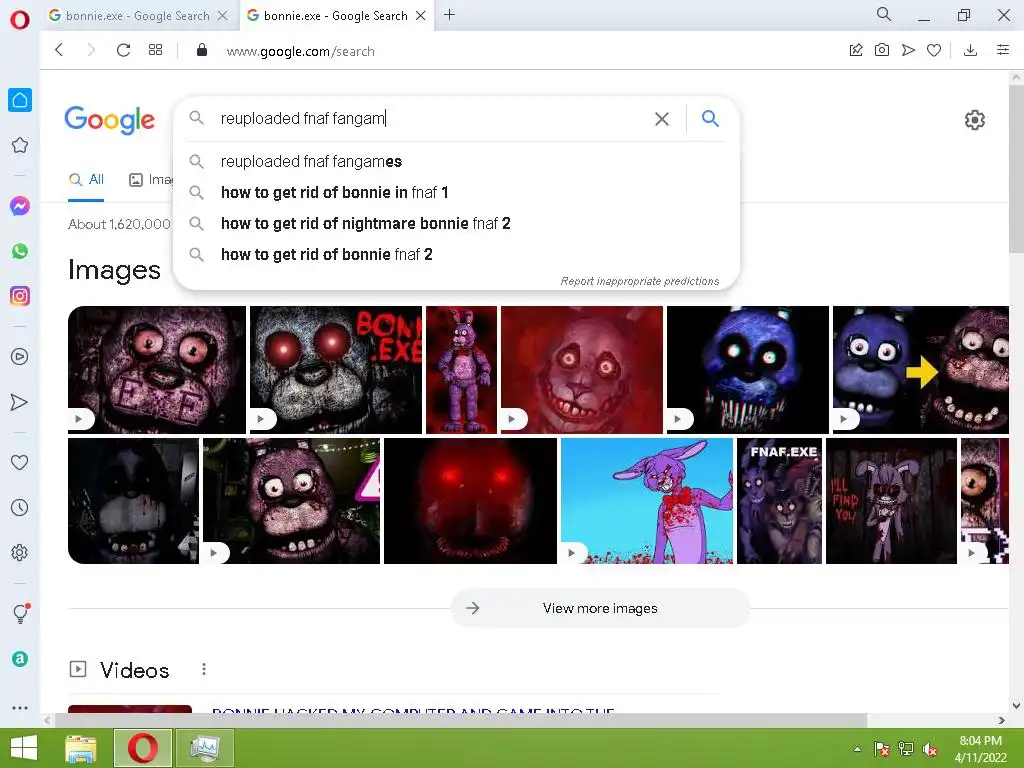Submit search with the blue magnifier

pos(710,118)
